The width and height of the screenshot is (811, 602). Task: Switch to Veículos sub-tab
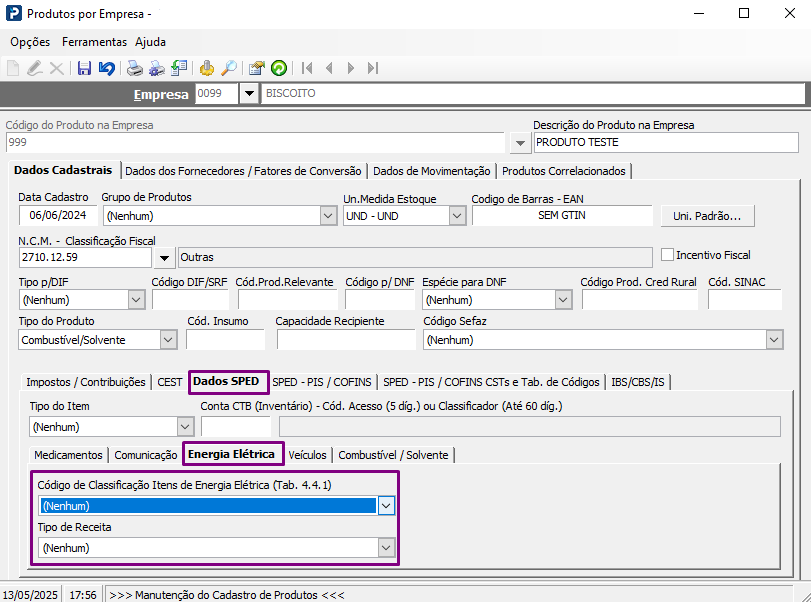[x=307, y=455]
